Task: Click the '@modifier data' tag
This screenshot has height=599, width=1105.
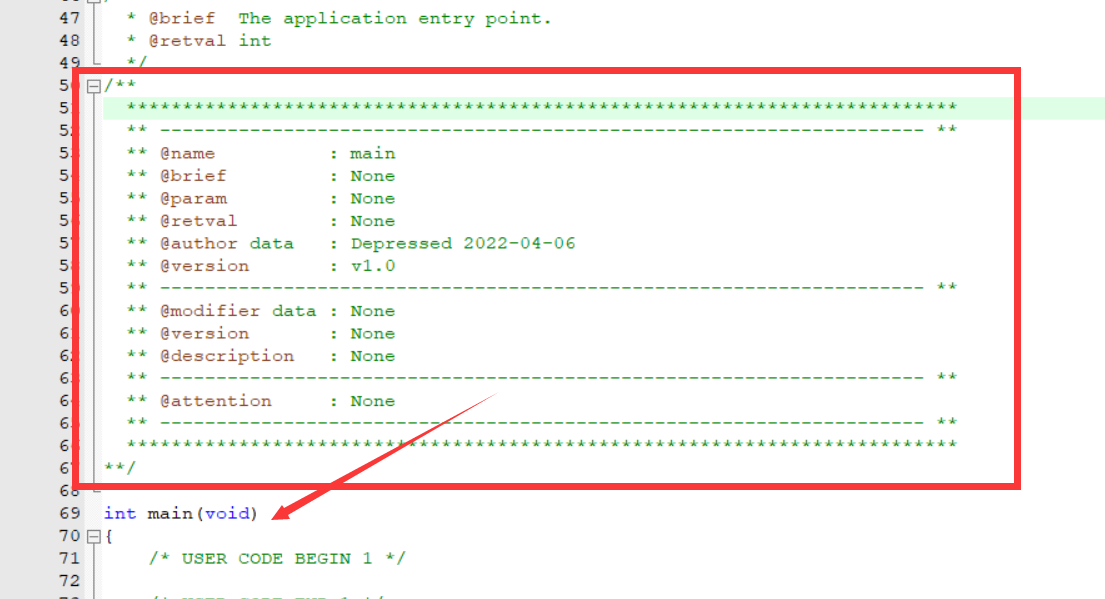Action: (238, 311)
